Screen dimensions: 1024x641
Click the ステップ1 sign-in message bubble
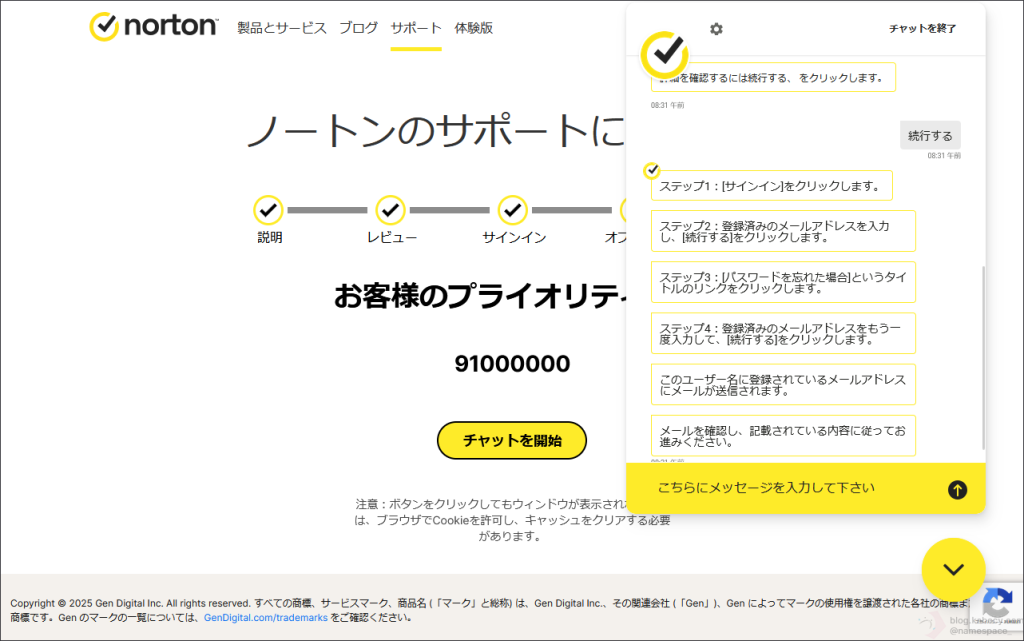coord(771,186)
